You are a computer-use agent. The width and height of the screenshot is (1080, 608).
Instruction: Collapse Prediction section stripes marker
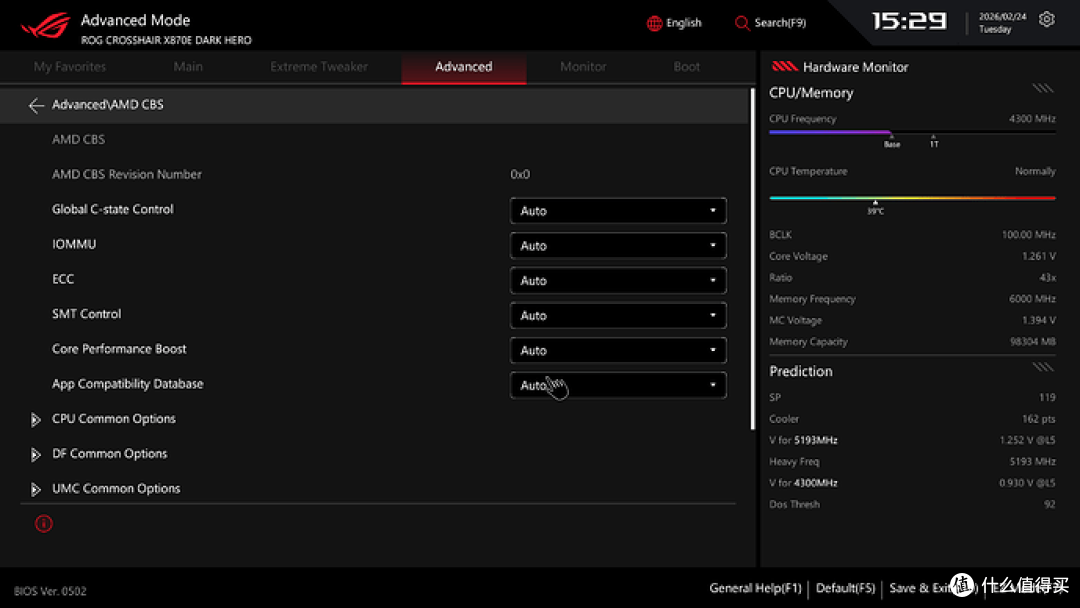tap(1043, 367)
